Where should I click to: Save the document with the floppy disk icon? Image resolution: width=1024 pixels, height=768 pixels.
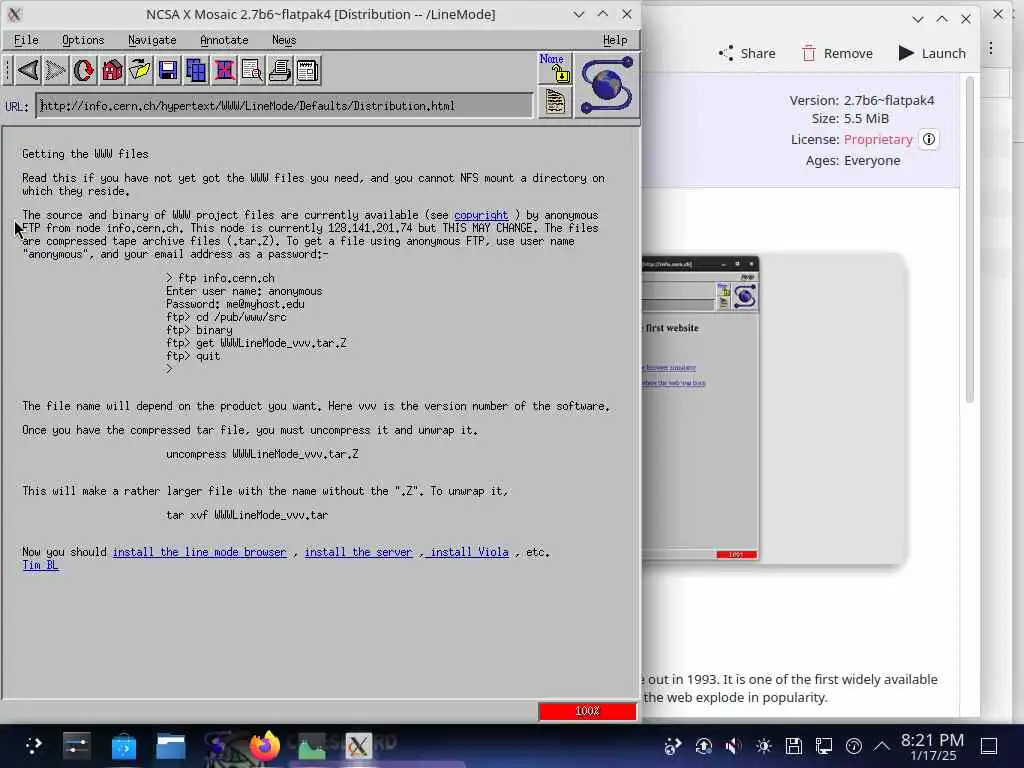pos(168,71)
